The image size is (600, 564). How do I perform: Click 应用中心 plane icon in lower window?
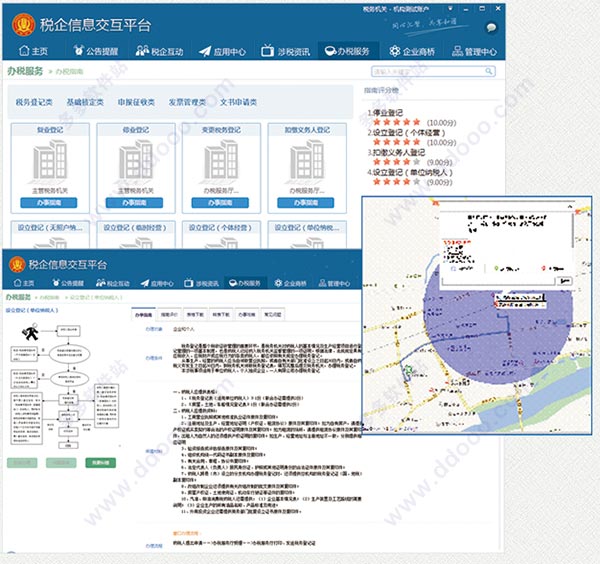145,283
